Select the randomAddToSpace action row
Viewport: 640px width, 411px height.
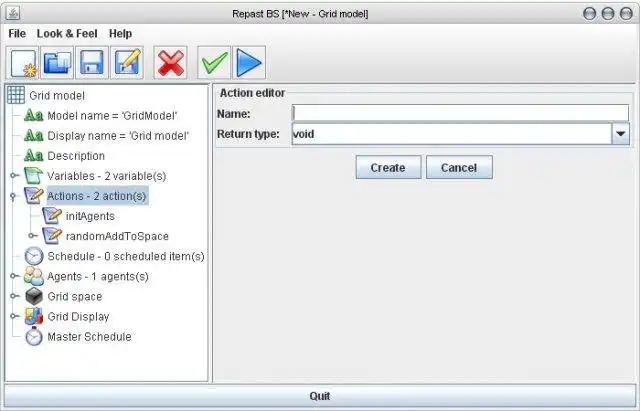117,236
